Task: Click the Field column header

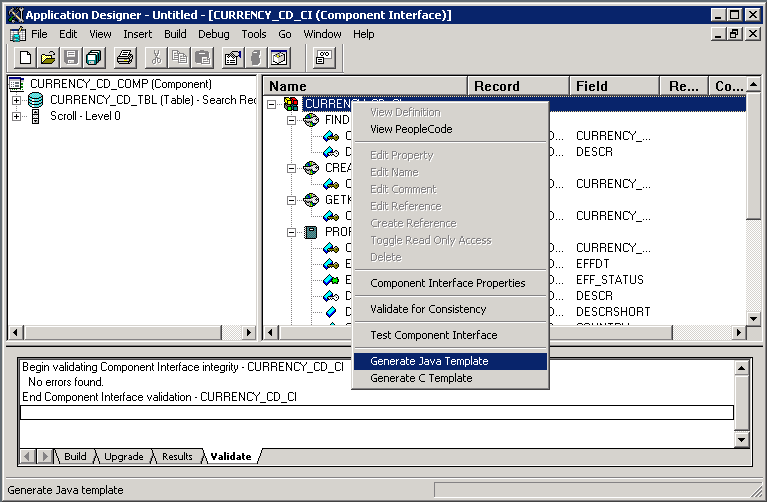Action: coord(614,86)
